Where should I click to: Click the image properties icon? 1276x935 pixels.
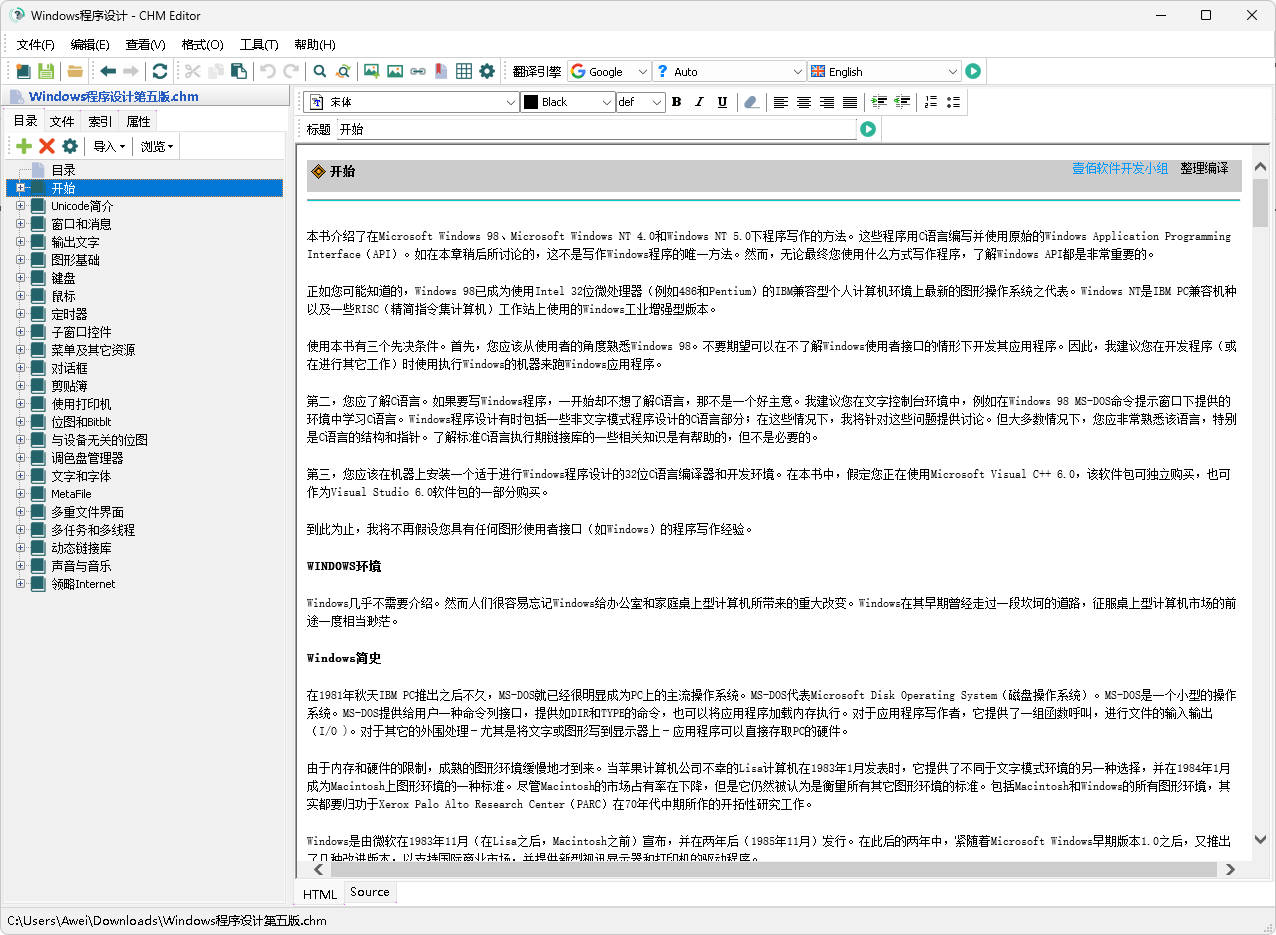coord(395,71)
